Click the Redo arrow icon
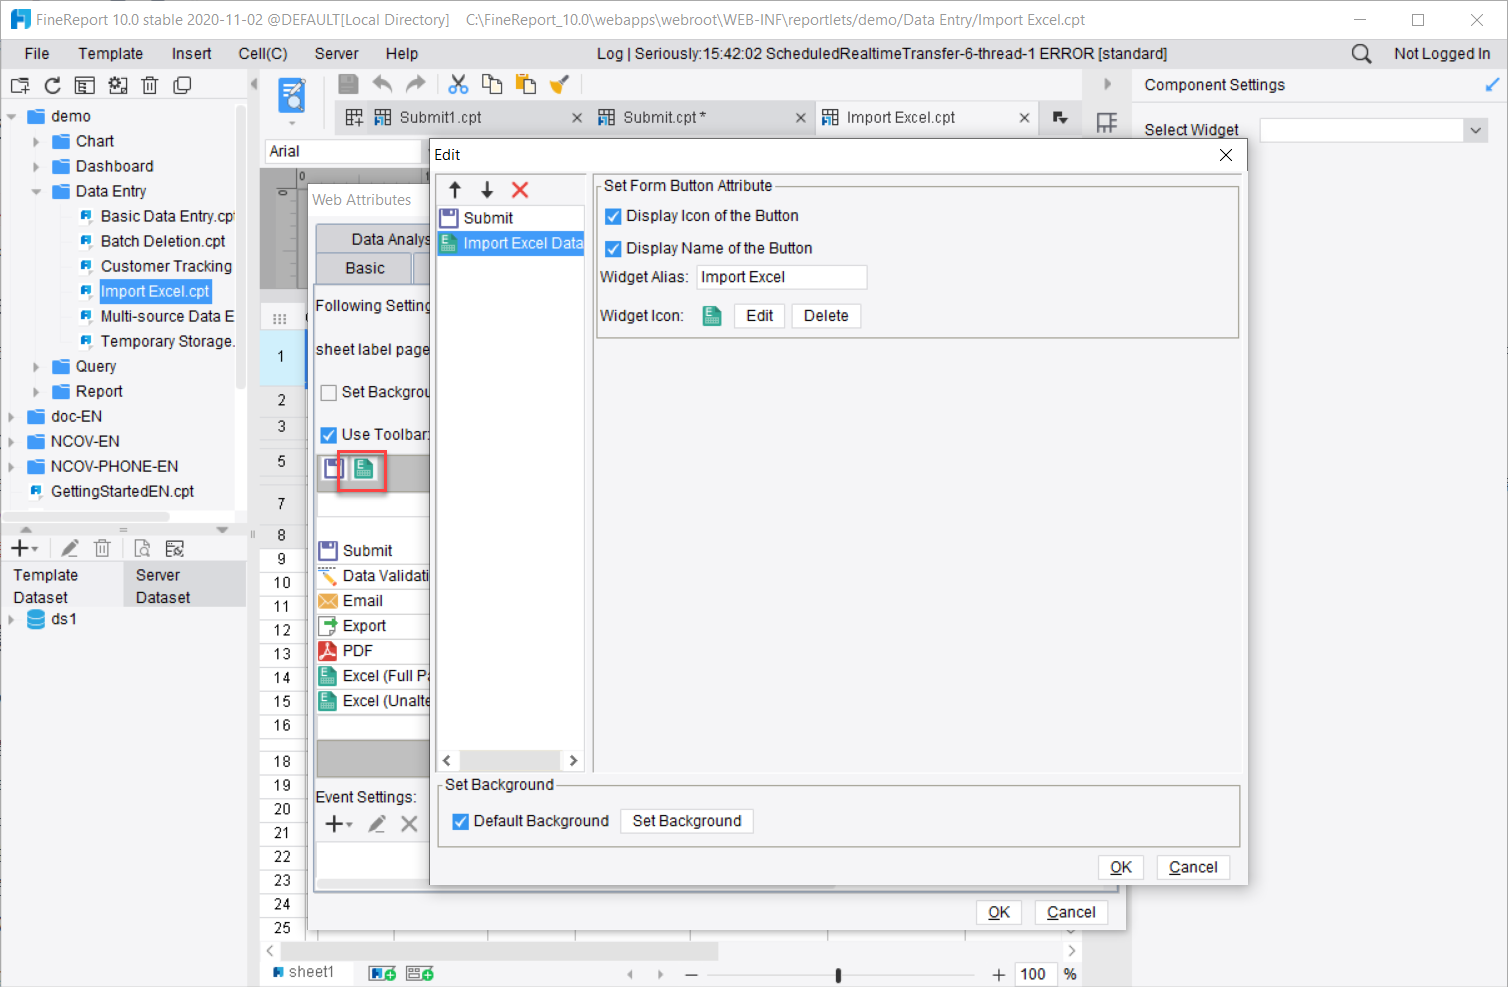Viewport: 1508px width, 987px height. click(416, 84)
